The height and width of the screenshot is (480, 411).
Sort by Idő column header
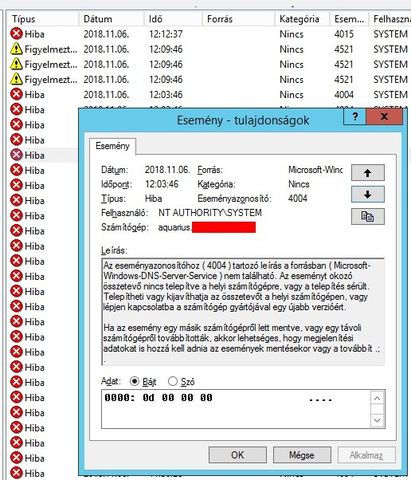pyautogui.click(x=173, y=19)
